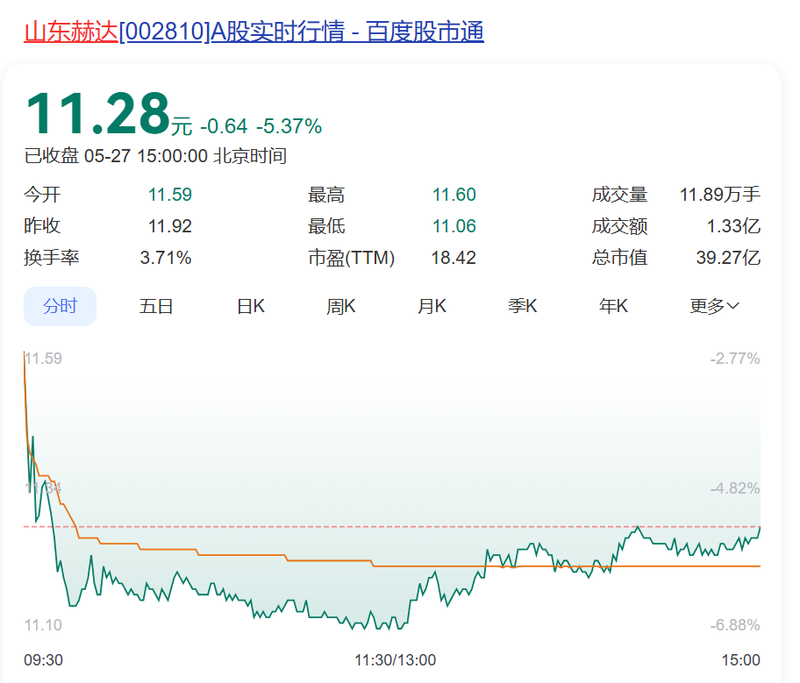Switch to the 五日 tab
This screenshot has width=800, height=683.
coord(156,306)
